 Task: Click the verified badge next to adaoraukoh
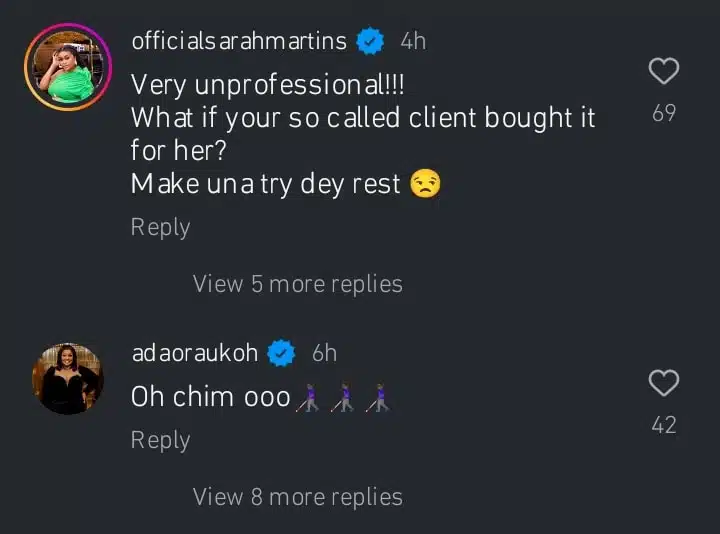[x=283, y=353]
